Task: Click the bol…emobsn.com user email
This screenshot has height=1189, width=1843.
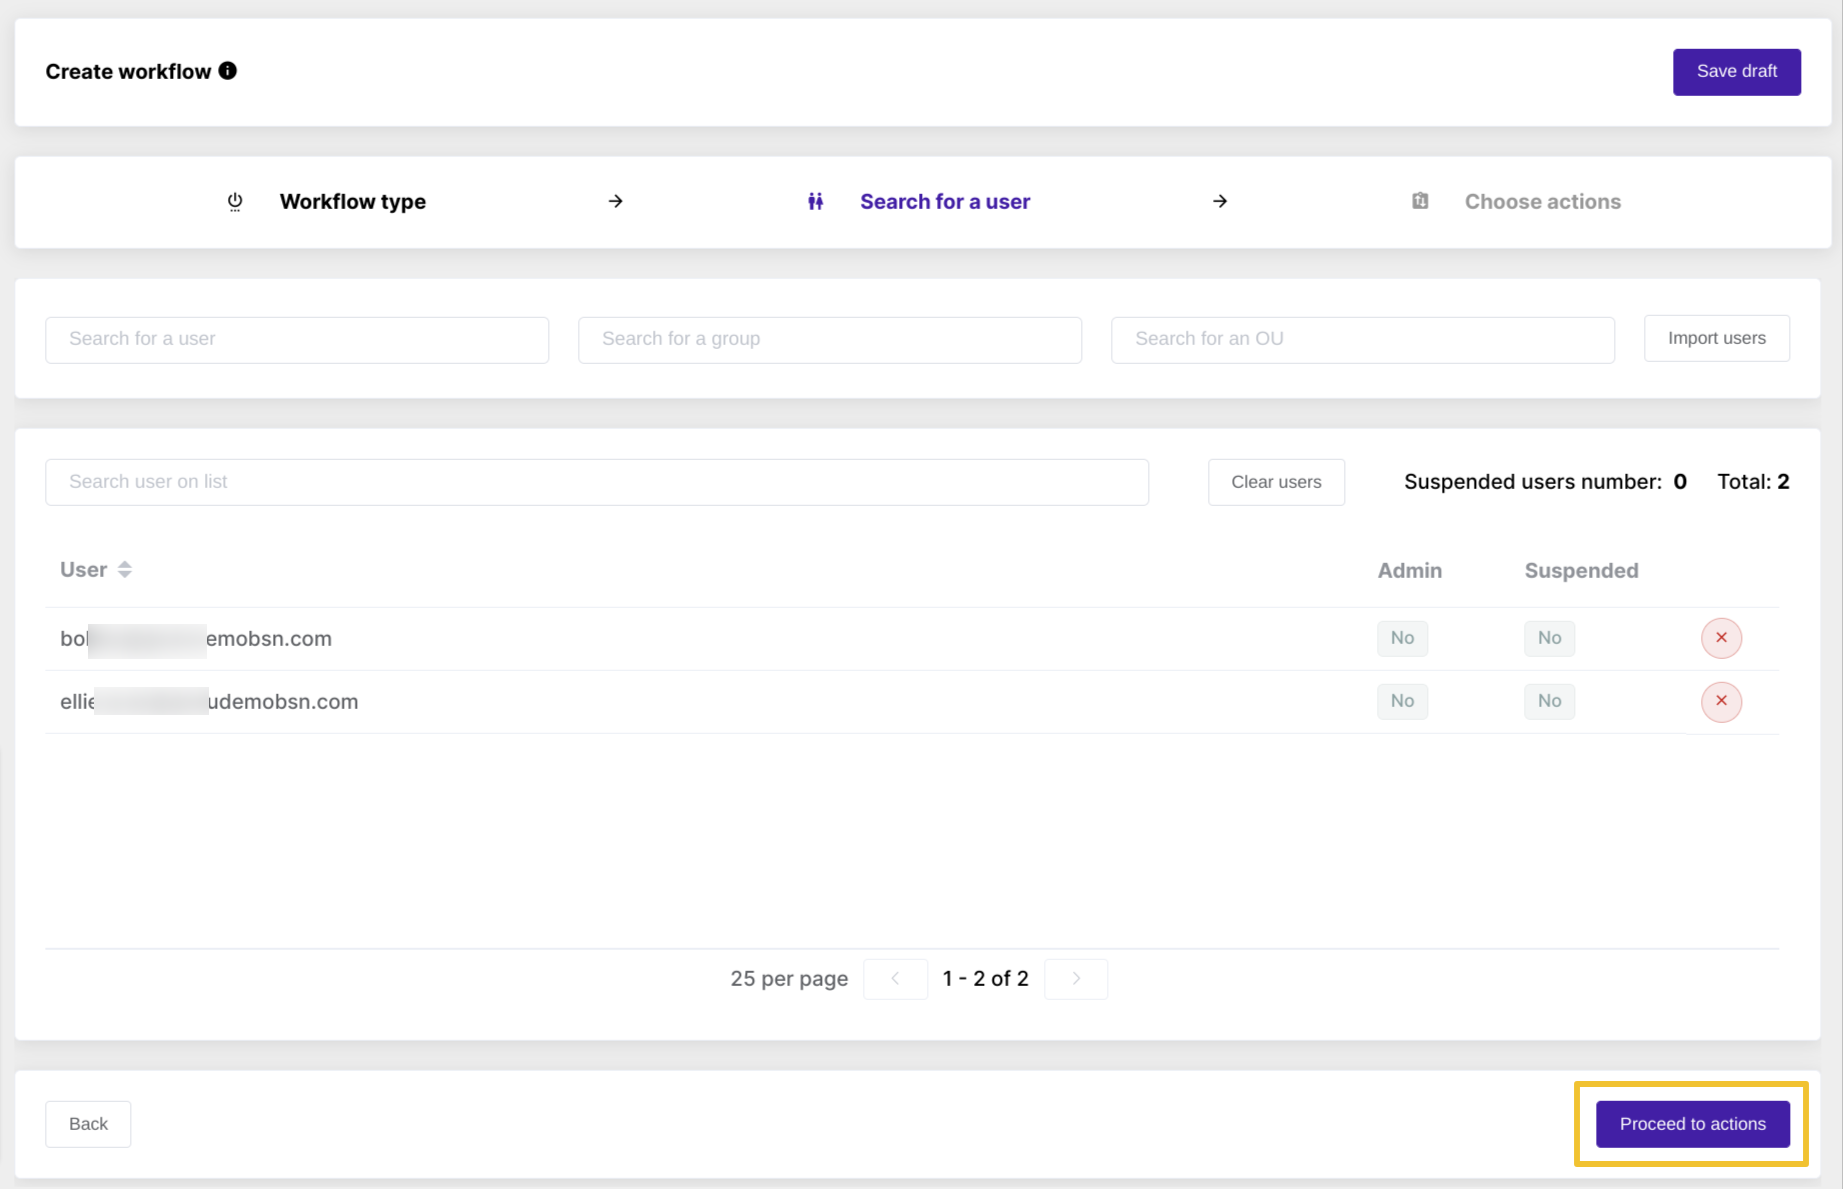Action: (x=196, y=639)
